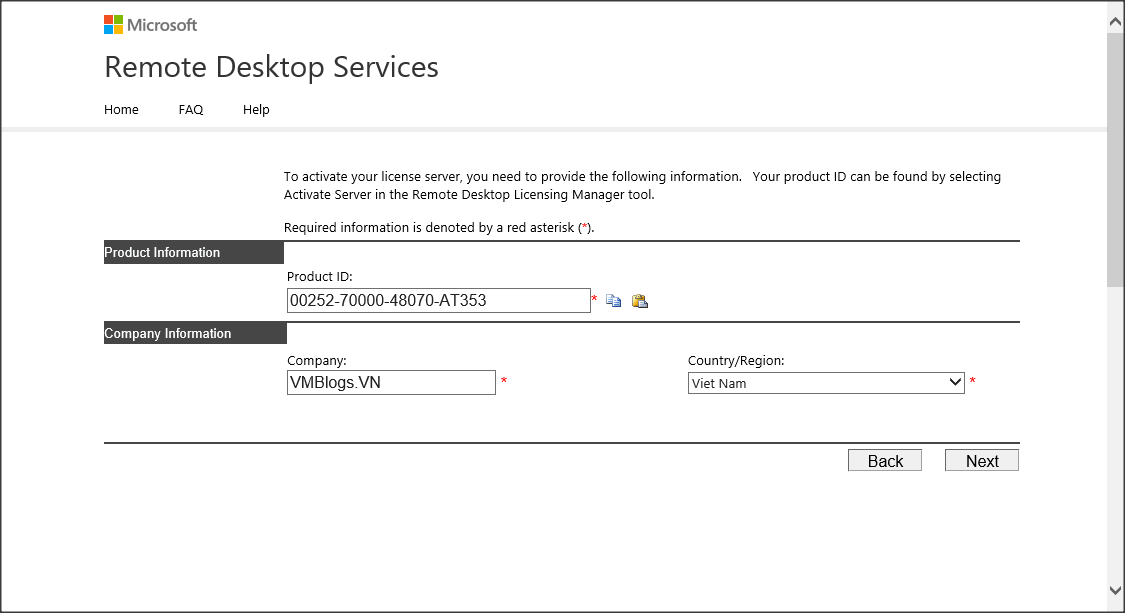Focus the Company field containing VMBlogs.VN
Image resolution: width=1125 pixels, height=613 pixels.
tap(390, 383)
